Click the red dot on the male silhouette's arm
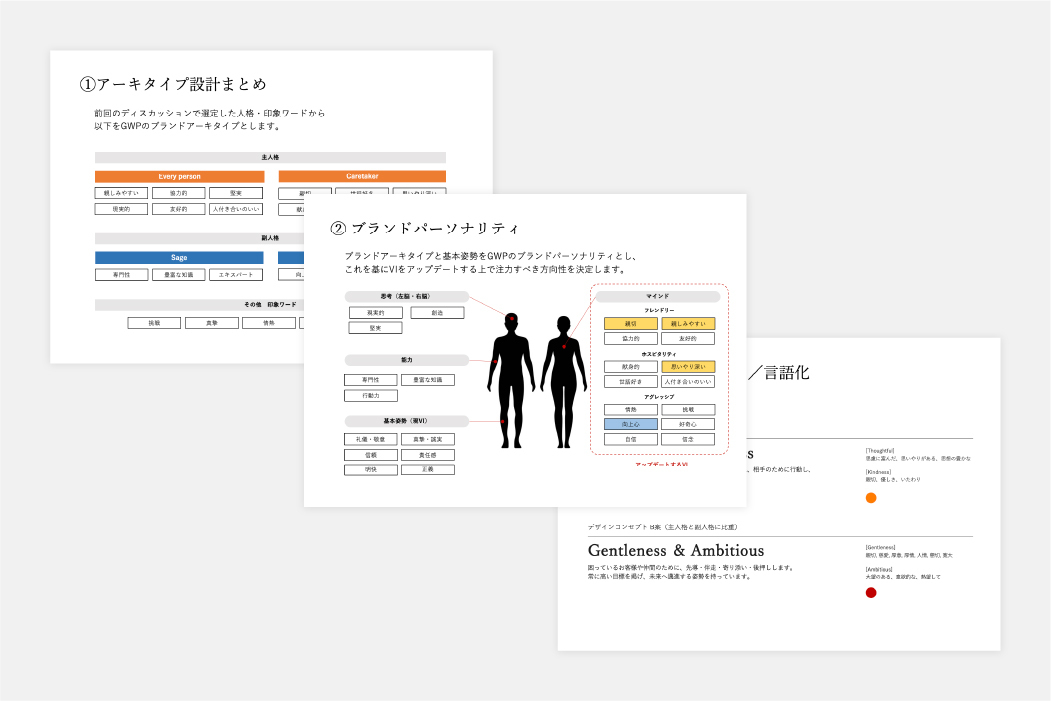This screenshot has width=1051, height=701. pos(495,361)
